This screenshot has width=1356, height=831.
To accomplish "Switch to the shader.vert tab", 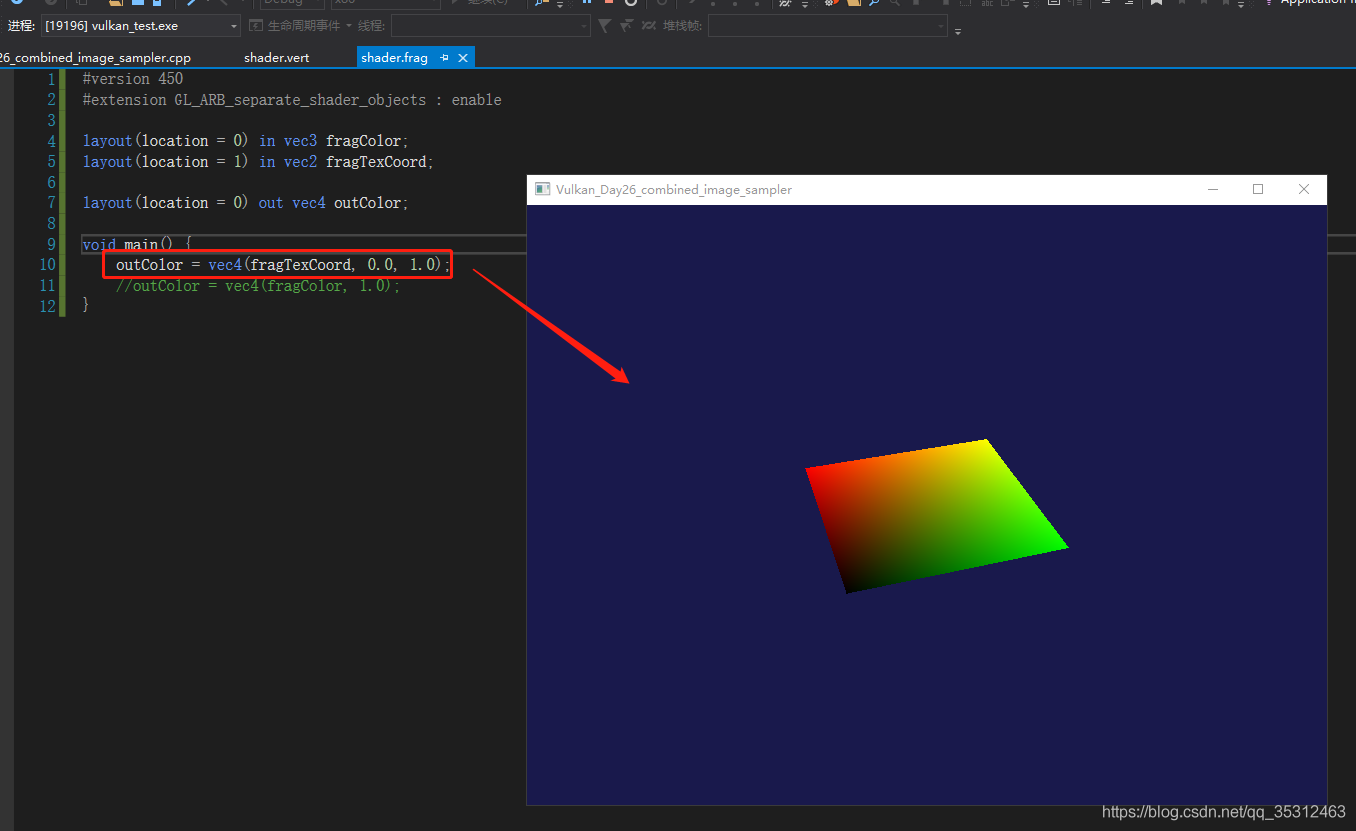I will click(276, 58).
